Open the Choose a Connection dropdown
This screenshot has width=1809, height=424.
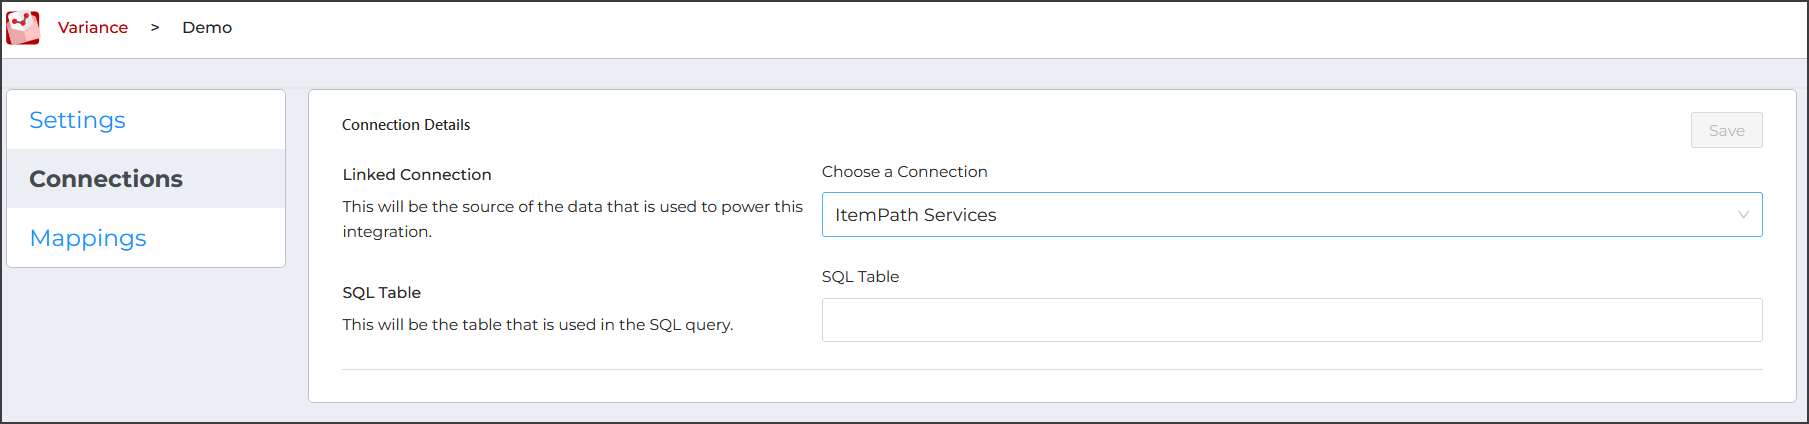pyautogui.click(x=1292, y=215)
